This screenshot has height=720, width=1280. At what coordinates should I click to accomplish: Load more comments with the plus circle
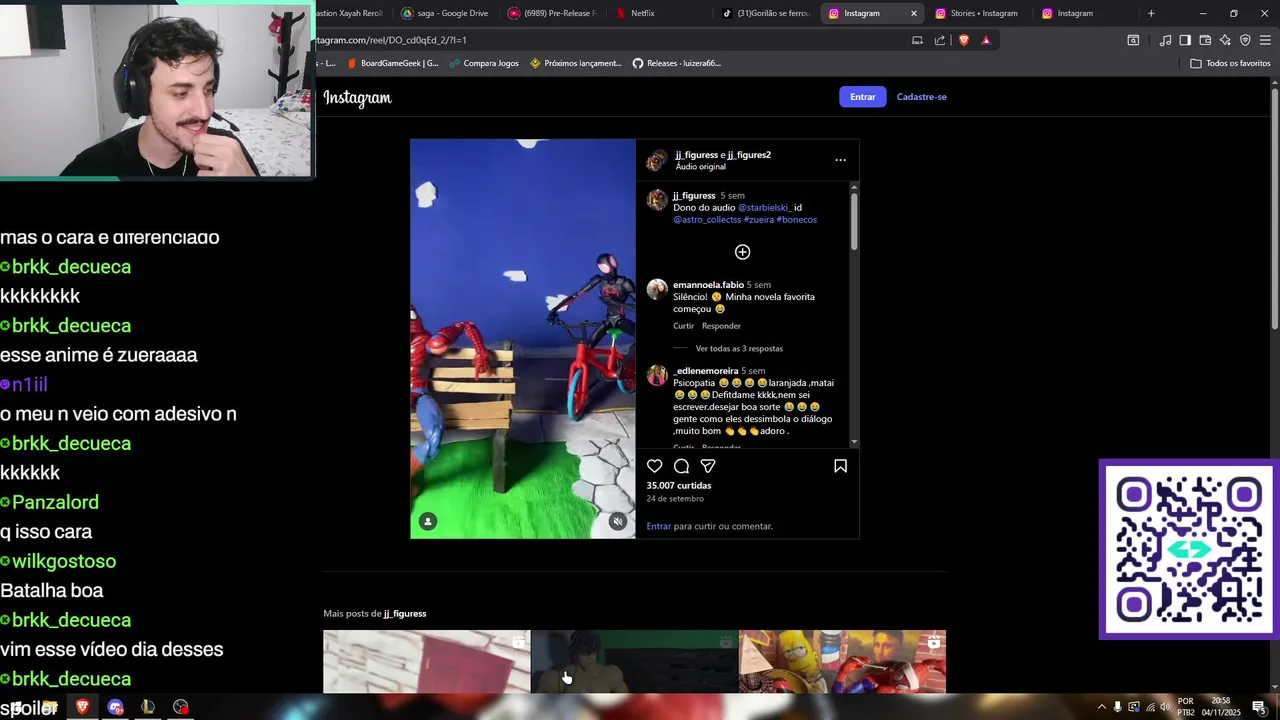pos(742,252)
